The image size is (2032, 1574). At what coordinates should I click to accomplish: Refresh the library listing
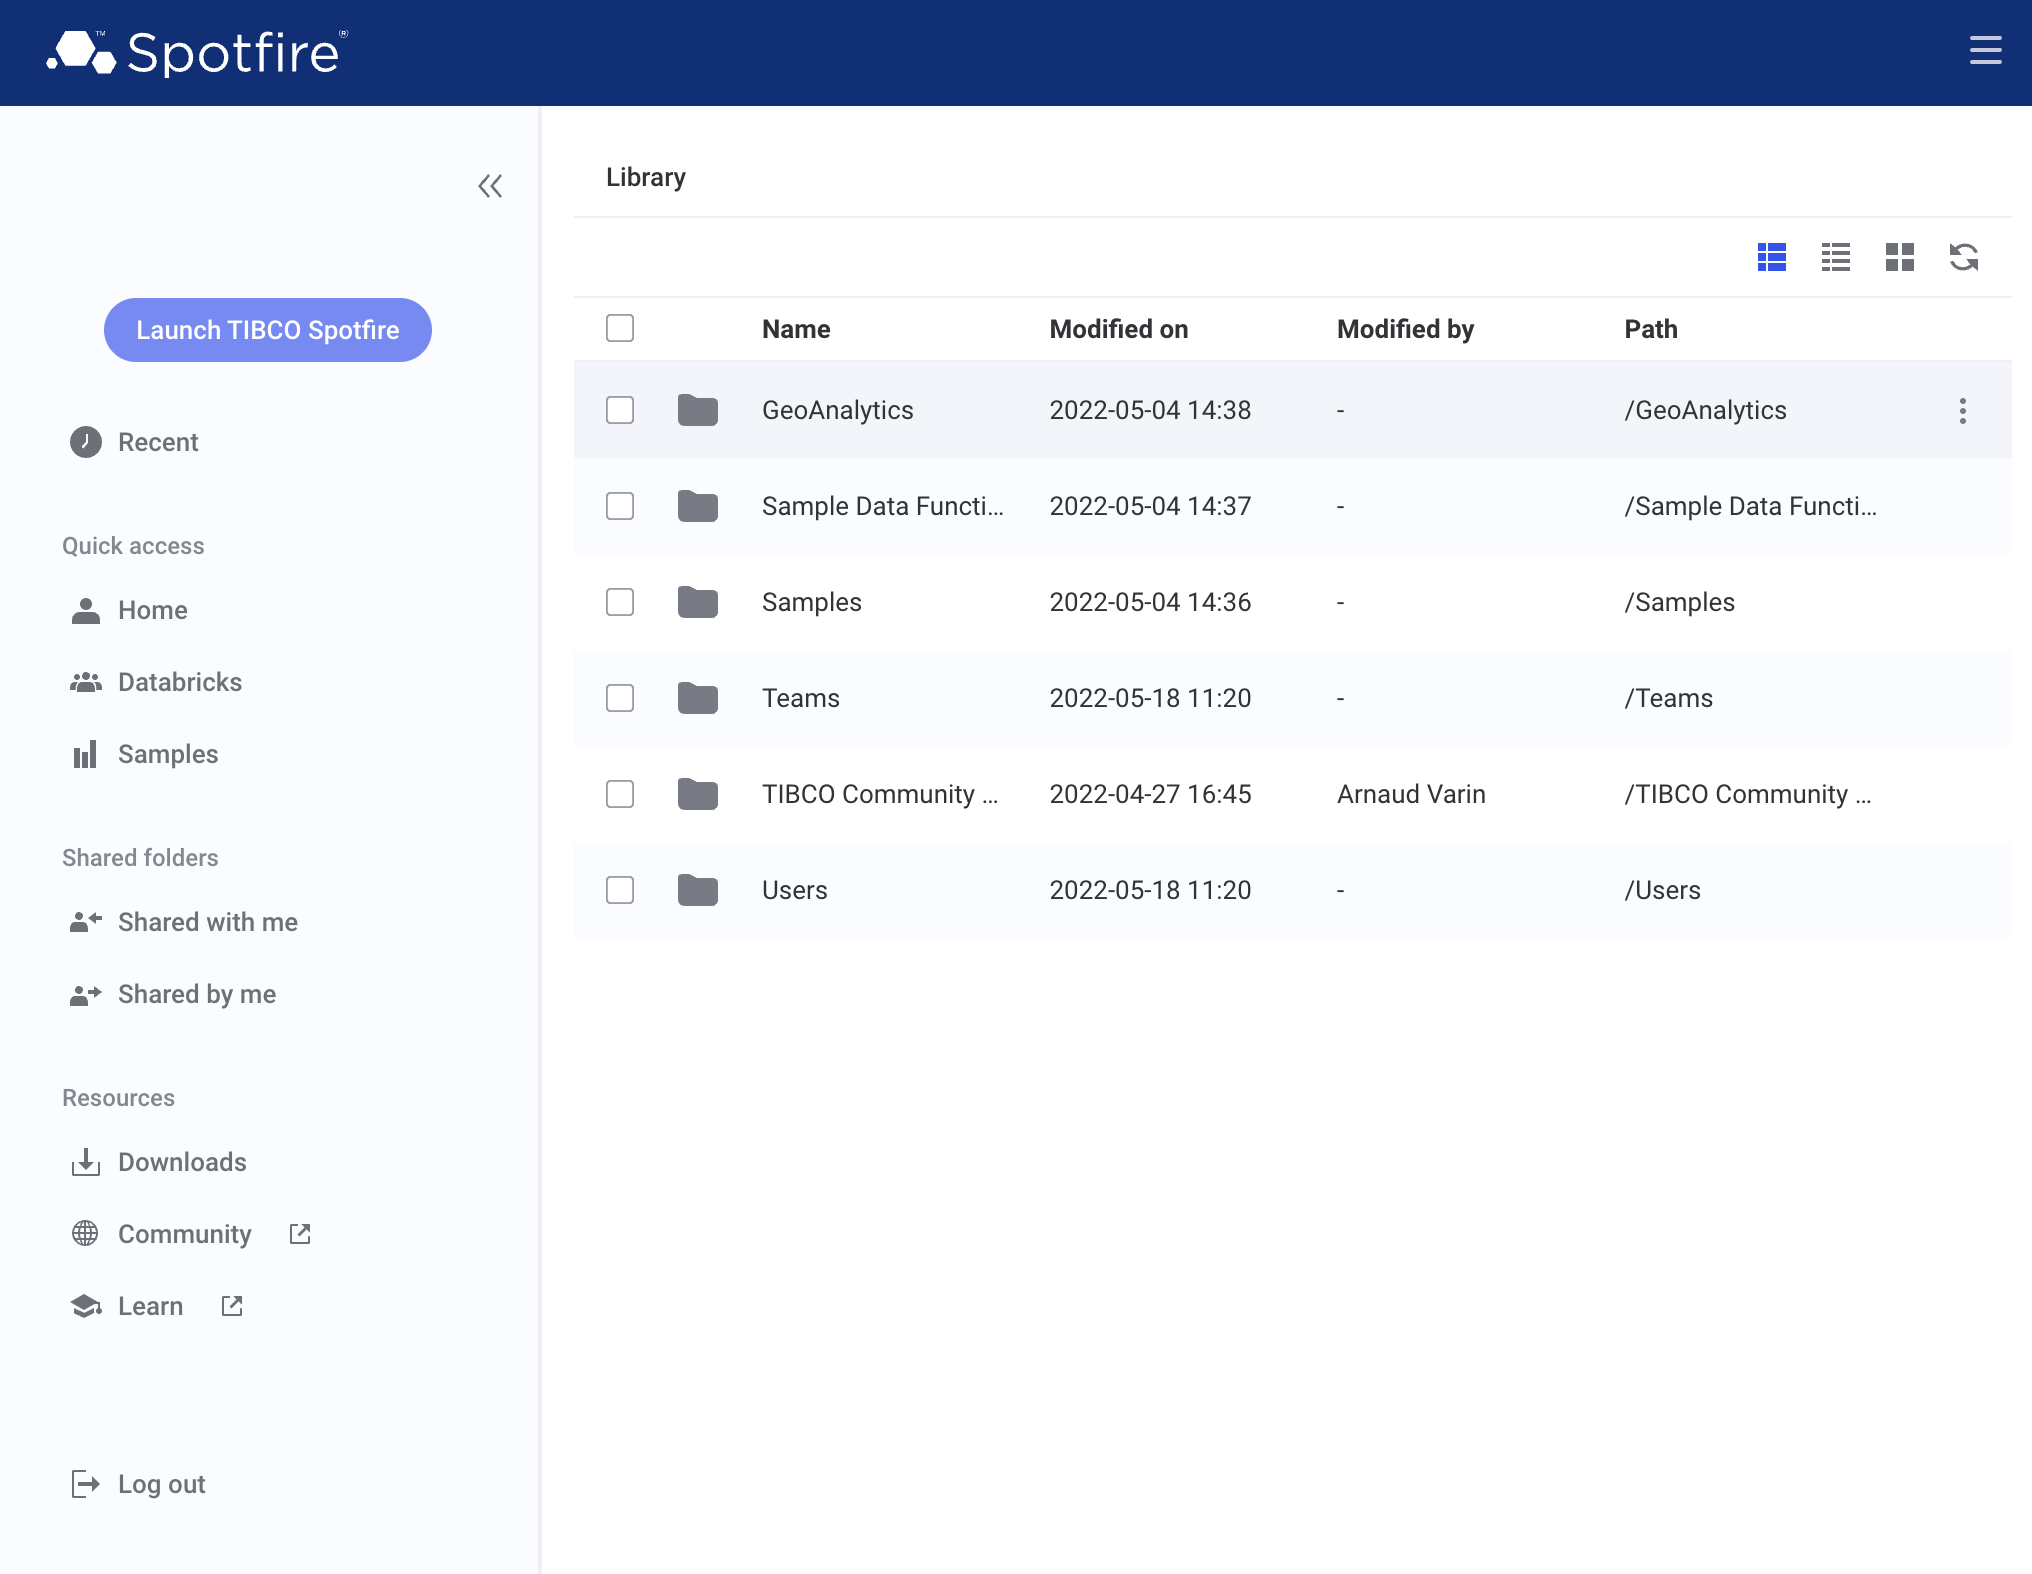[x=1963, y=257]
